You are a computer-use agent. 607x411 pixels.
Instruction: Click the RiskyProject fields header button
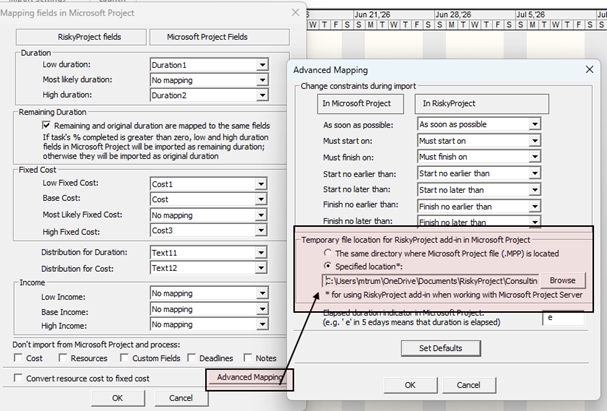(x=81, y=37)
